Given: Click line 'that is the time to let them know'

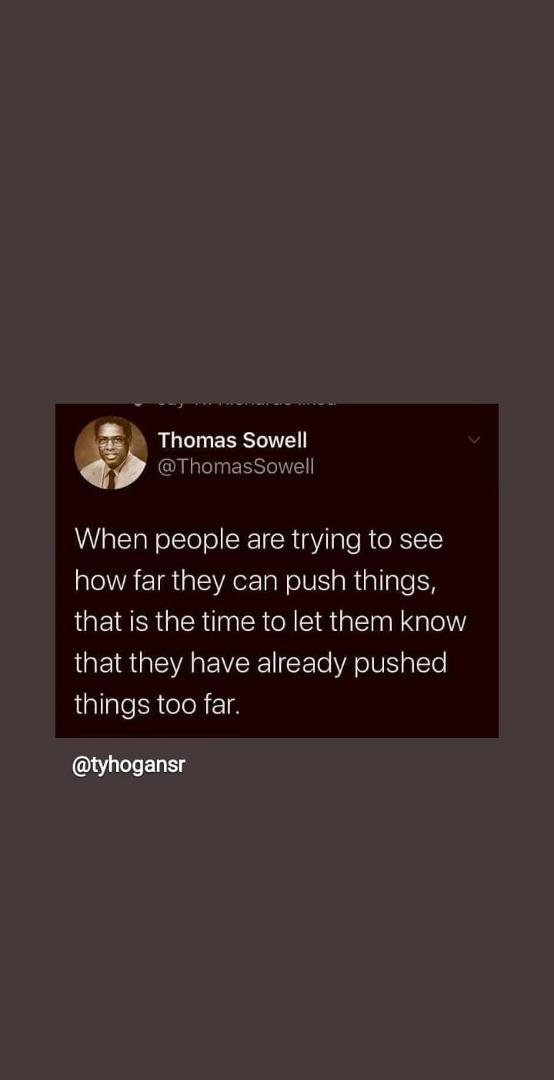Looking at the screenshot, I should (270, 623).
